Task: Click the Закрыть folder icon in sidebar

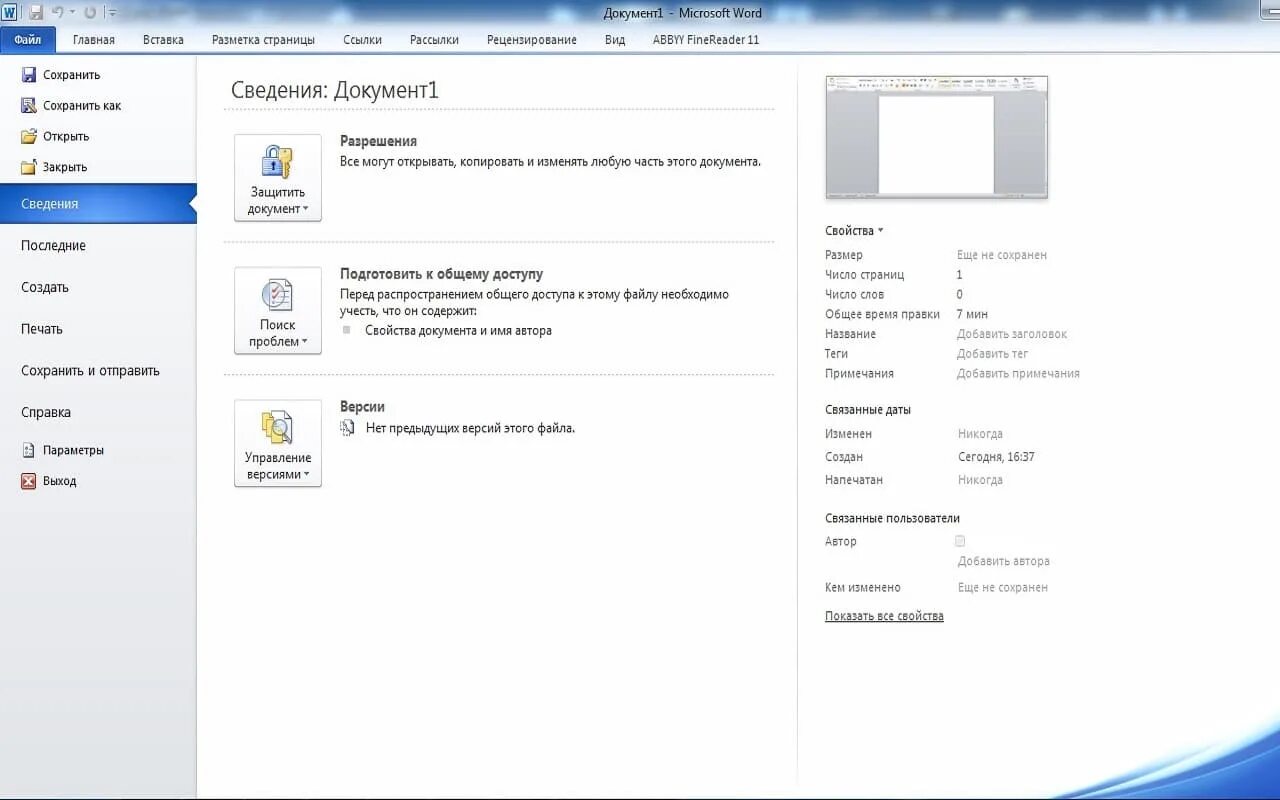Action: [x=29, y=167]
